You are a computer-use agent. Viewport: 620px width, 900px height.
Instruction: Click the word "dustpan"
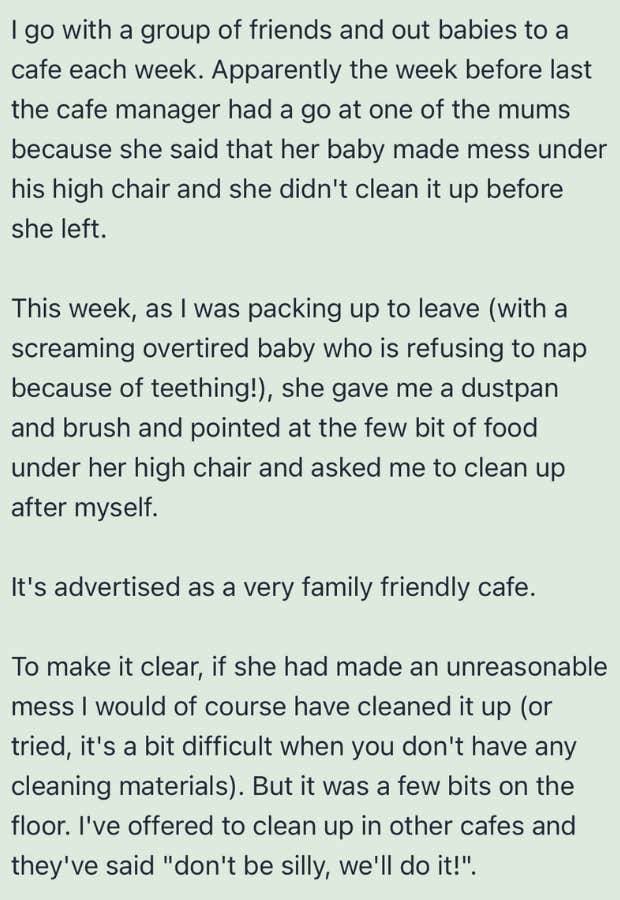pos(511,388)
